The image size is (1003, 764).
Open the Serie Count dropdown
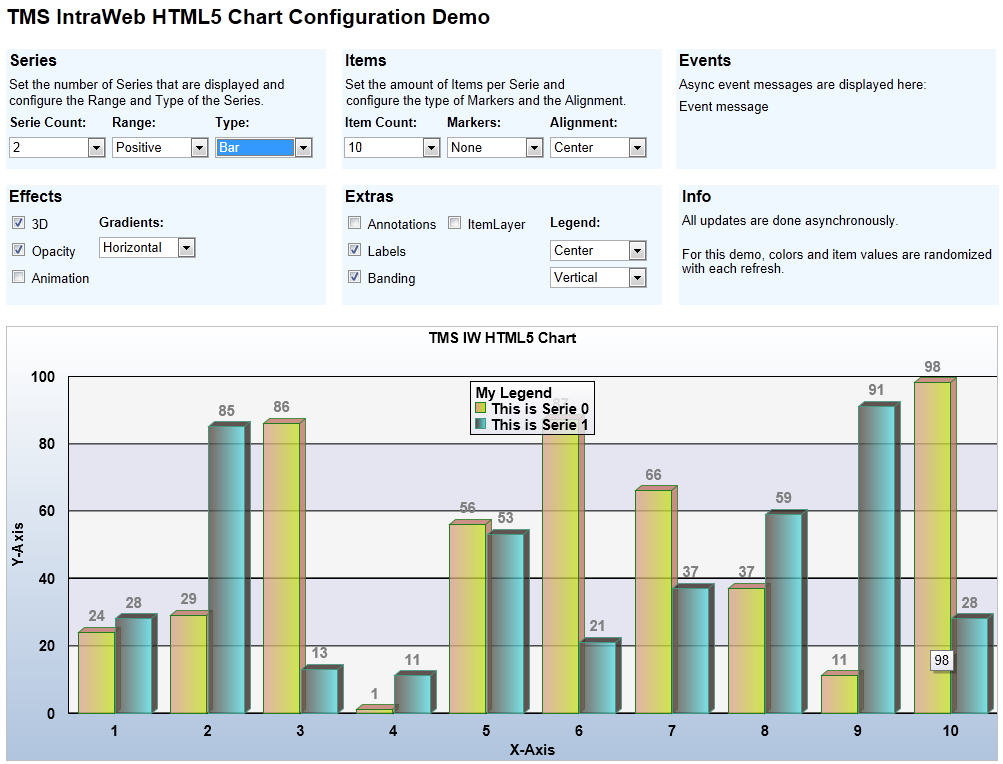click(57, 147)
